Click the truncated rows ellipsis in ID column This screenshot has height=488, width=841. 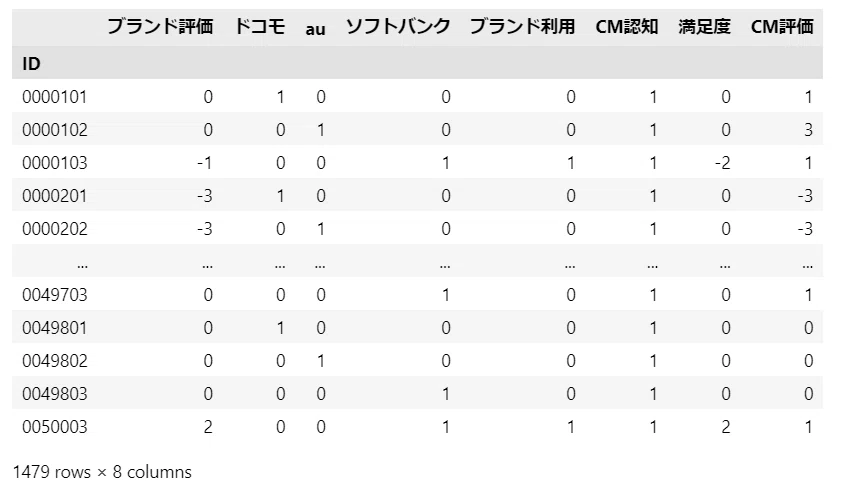tap(82, 265)
